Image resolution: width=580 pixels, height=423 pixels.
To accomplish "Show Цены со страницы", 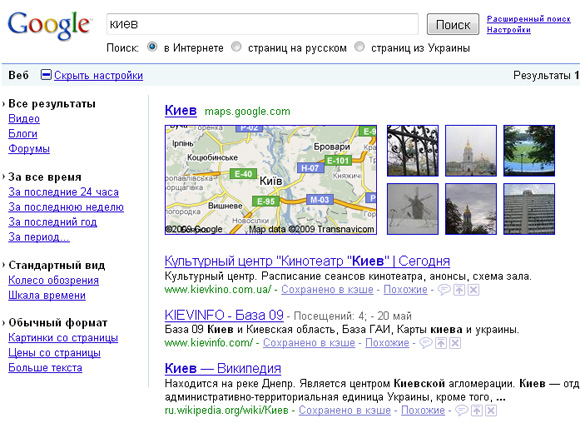I will [x=54, y=353].
